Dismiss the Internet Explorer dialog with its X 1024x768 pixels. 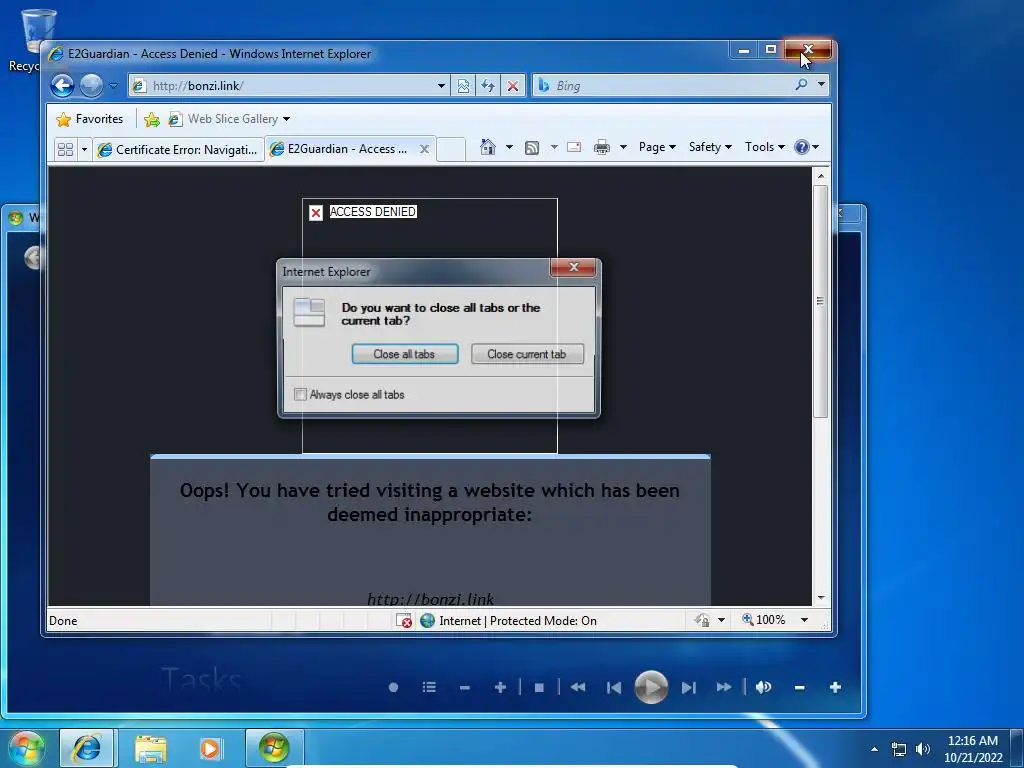pos(573,267)
